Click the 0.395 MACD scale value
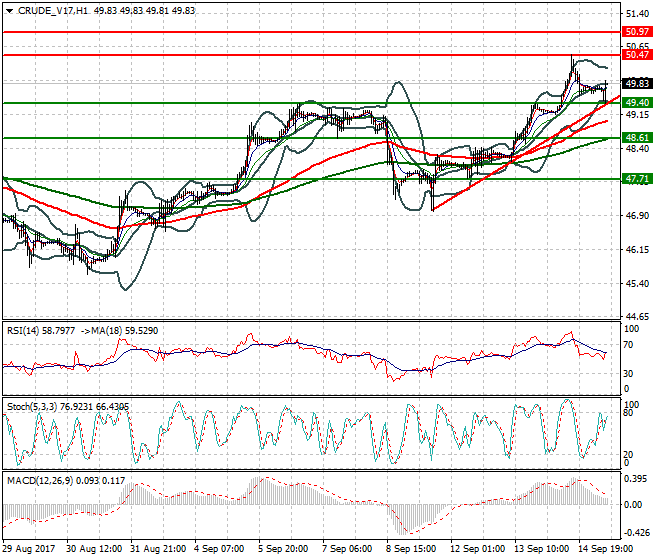Screen dimensions: 660x560 (x=636, y=479)
